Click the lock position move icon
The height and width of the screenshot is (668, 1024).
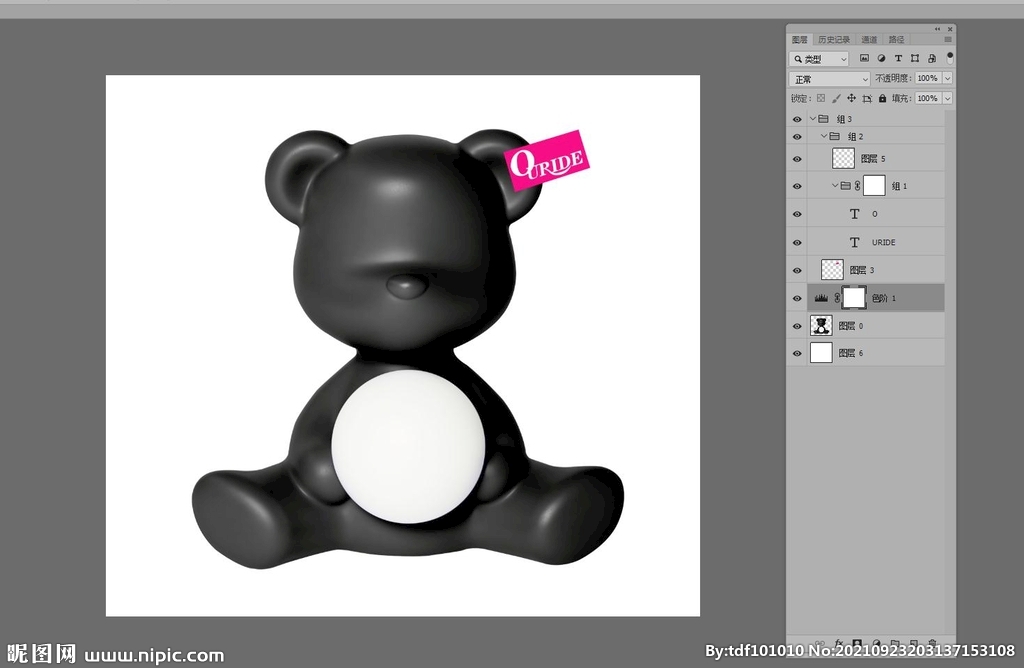point(851,99)
